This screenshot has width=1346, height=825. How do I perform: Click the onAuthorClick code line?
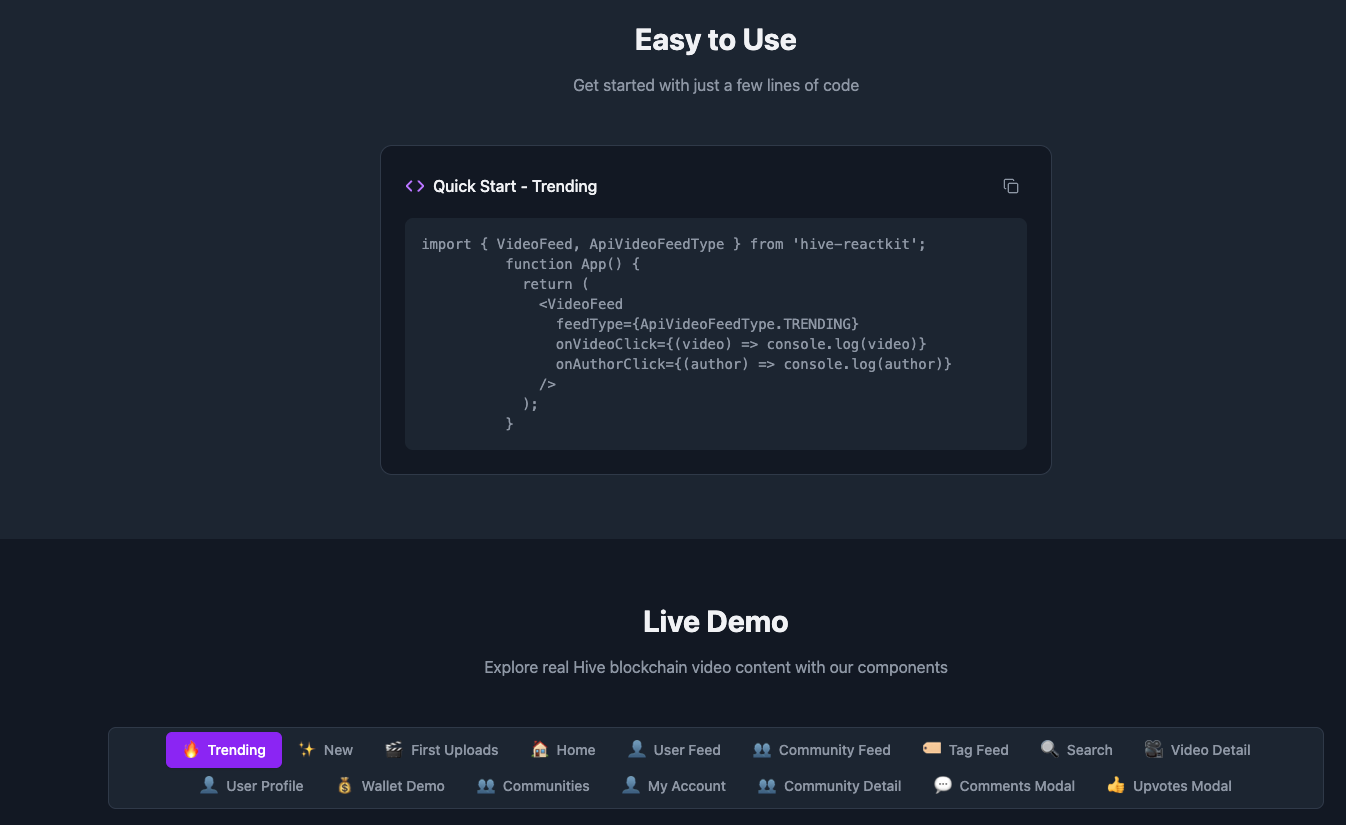click(x=754, y=364)
